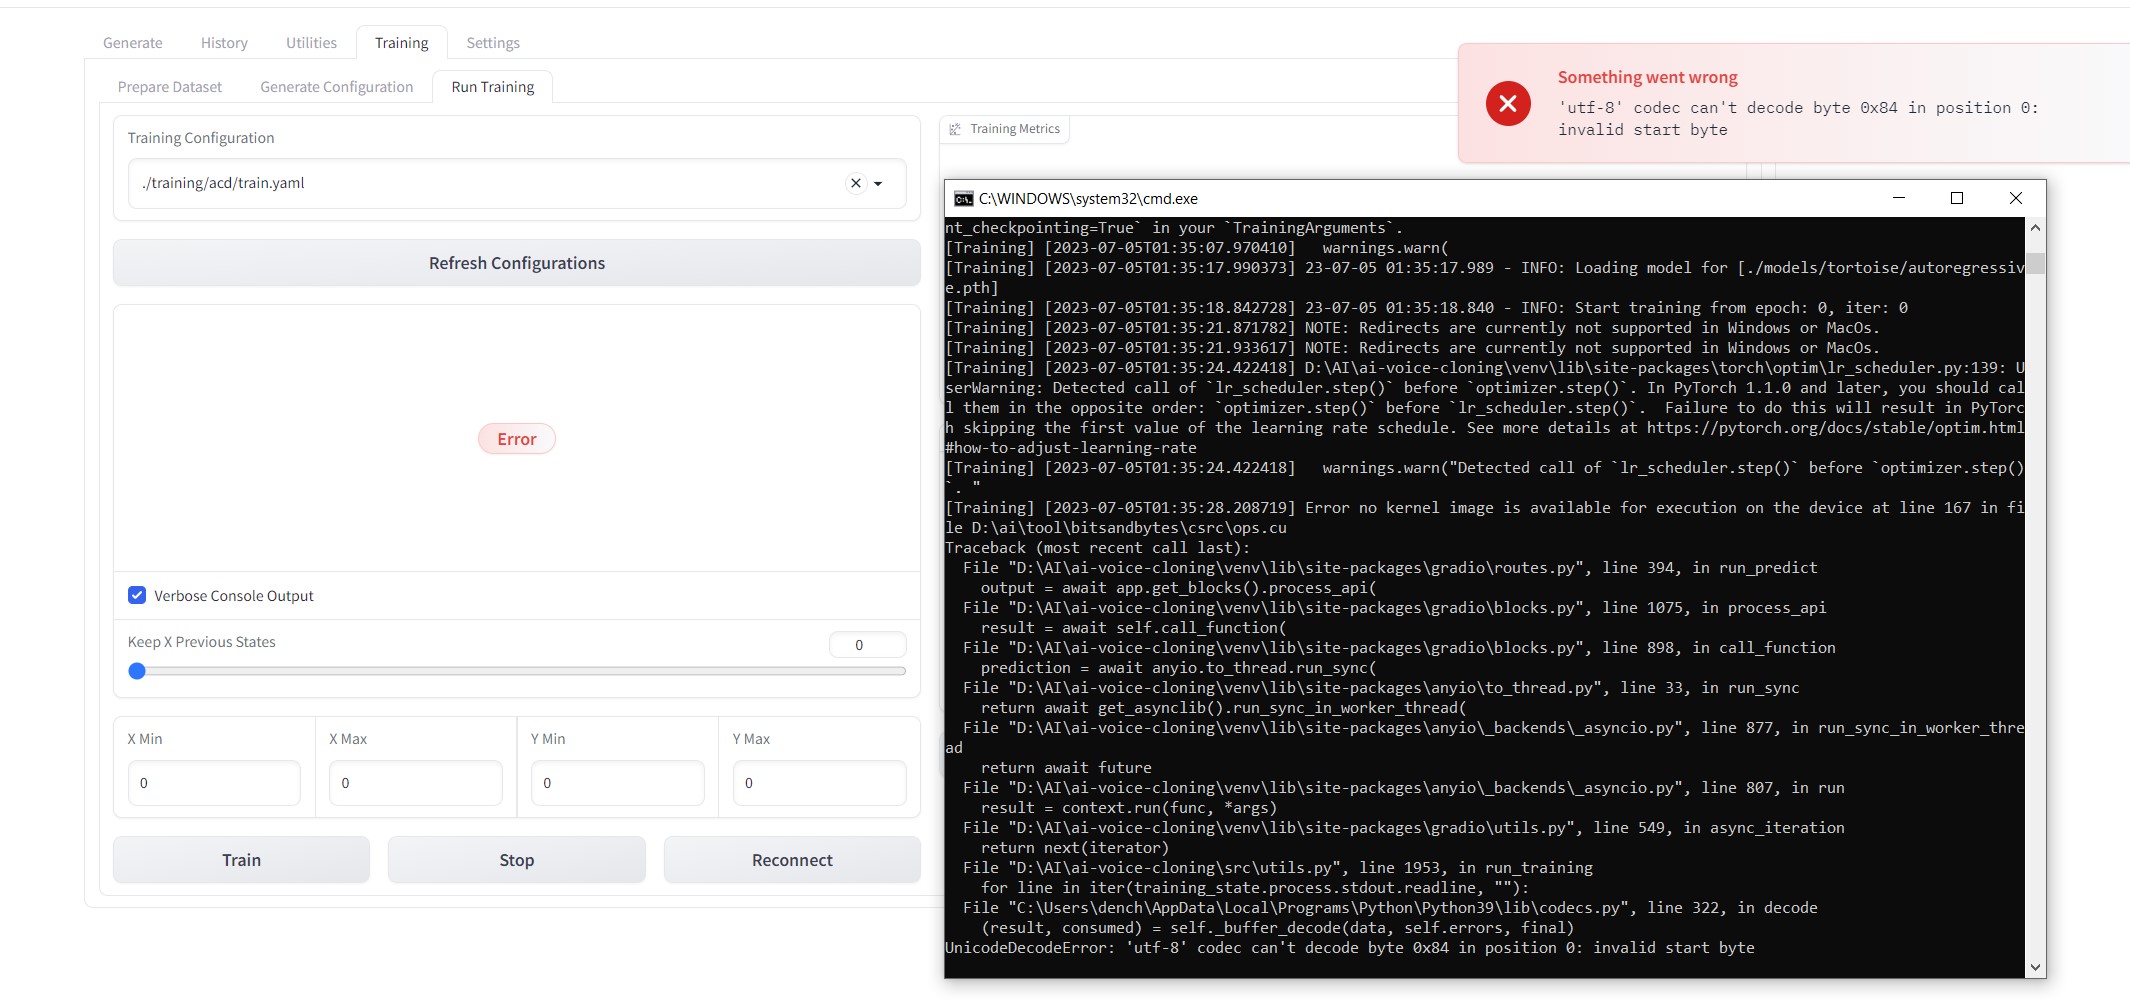The height and width of the screenshot is (1006, 2130).
Task: Click the cmd.exe window title icon
Action: [x=963, y=198]
